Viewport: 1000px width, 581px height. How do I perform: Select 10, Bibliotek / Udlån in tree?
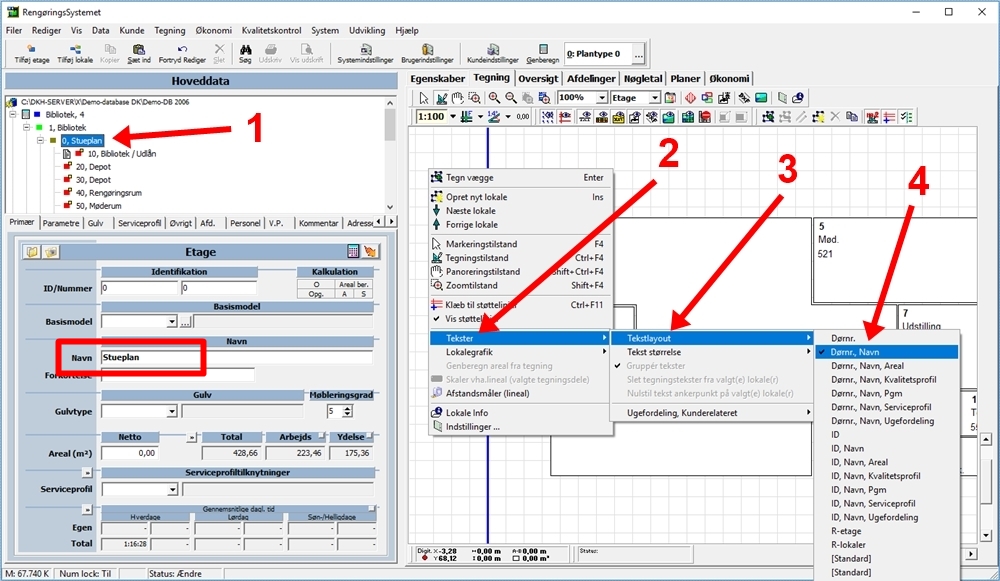(121, 154)
